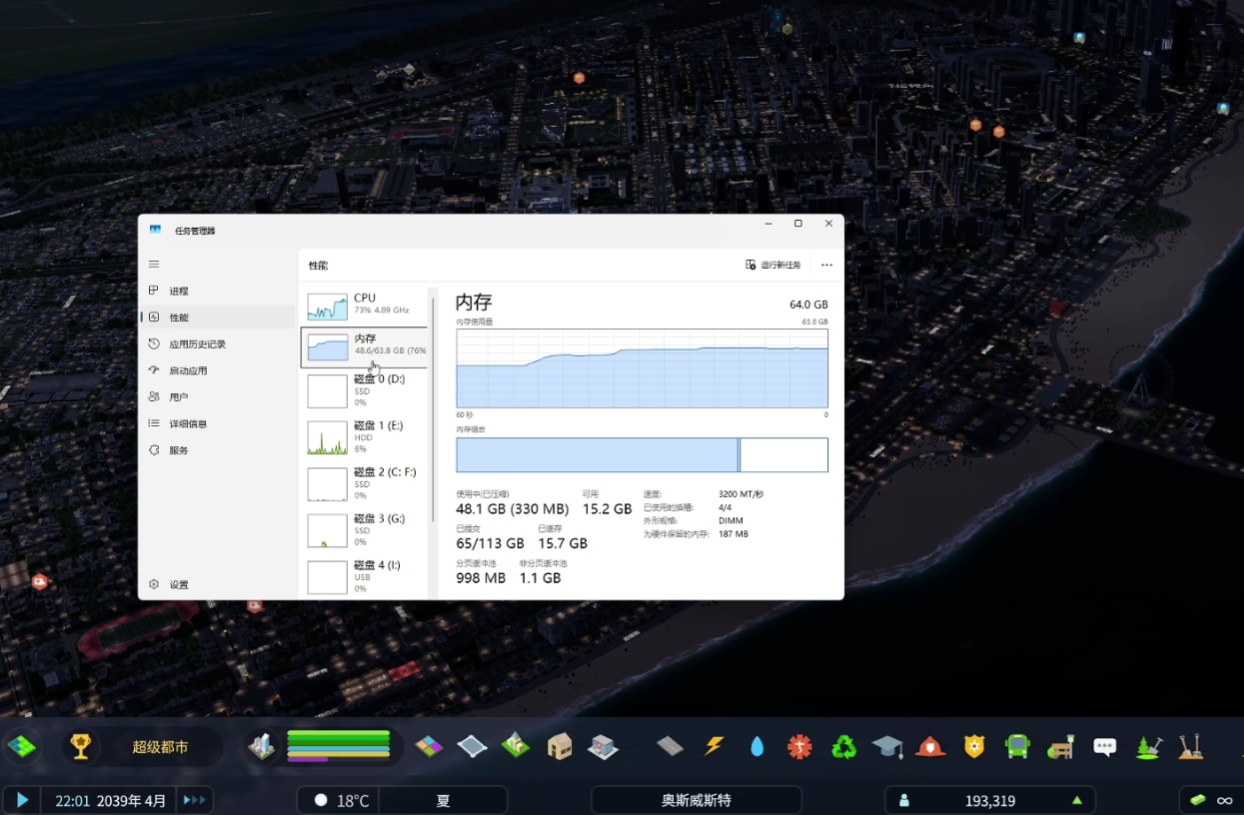
Task: Open Fire & Rescue helmet tool
Action: click(931, 746)
